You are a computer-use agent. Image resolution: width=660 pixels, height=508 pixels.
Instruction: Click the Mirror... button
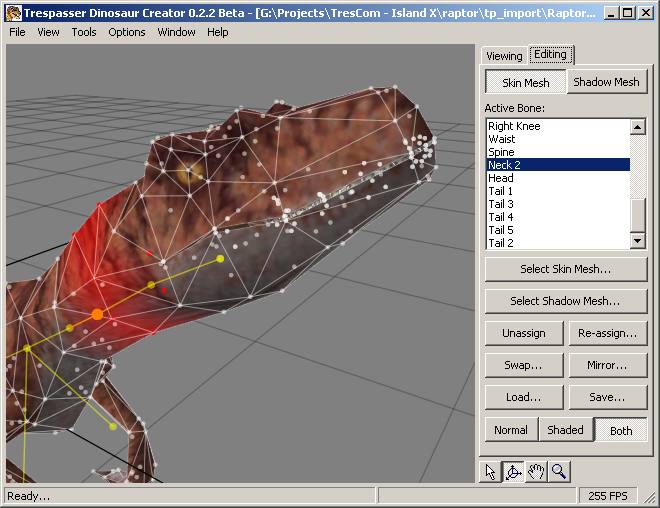tap(608, 365)
